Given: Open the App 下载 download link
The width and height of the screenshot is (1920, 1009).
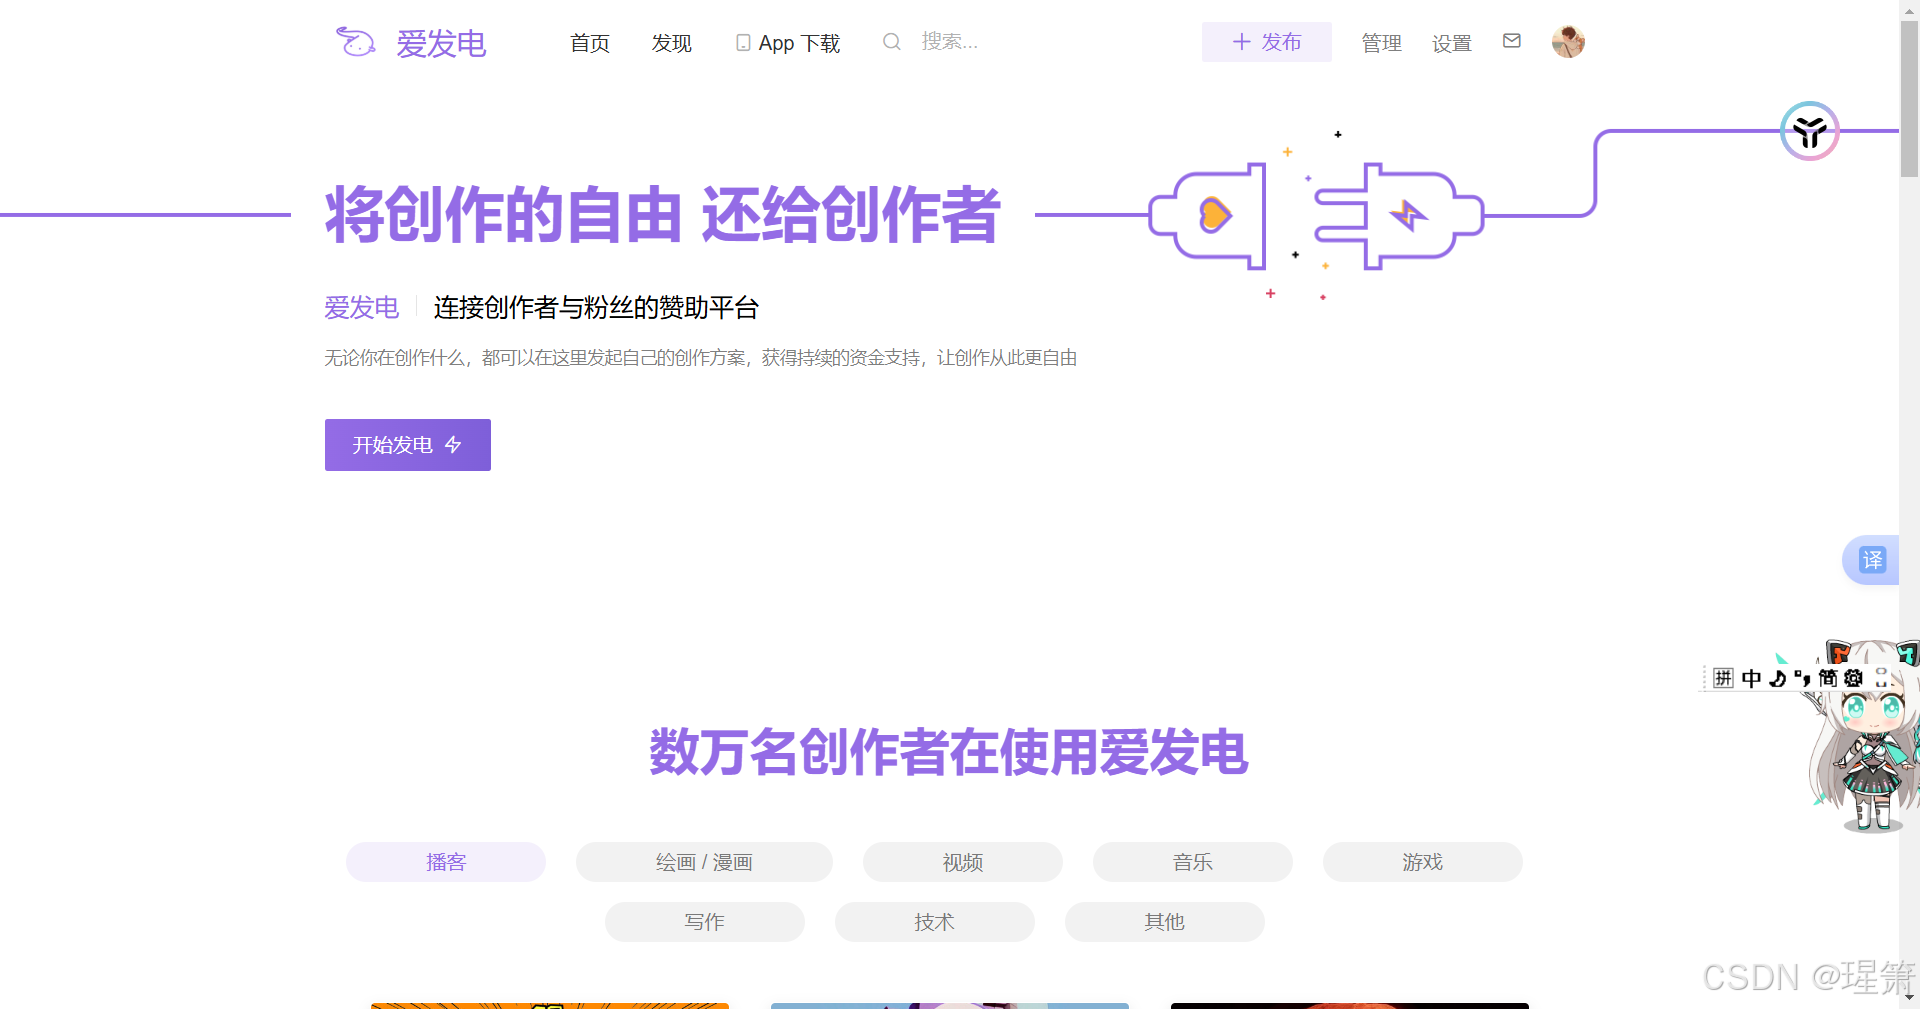Looking at the screenshot, I should click(x=799, y=43).
